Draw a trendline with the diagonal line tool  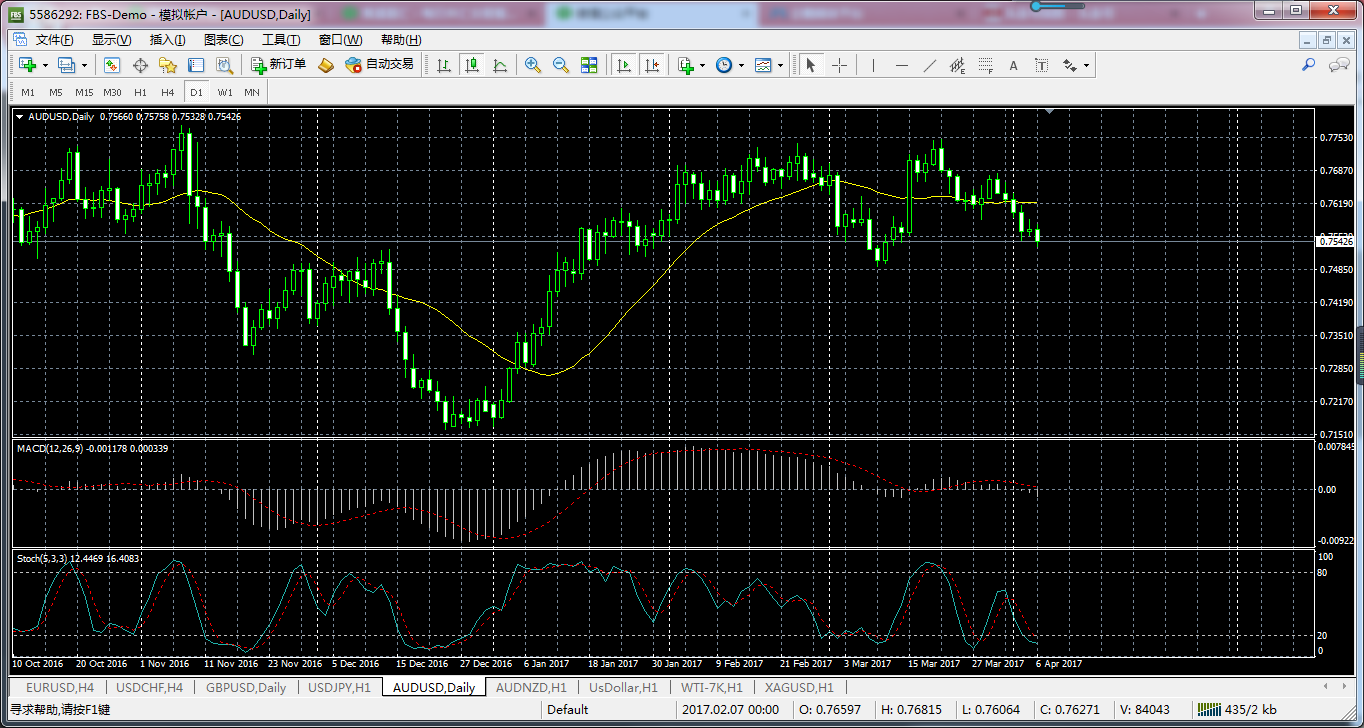click(929, 65)
